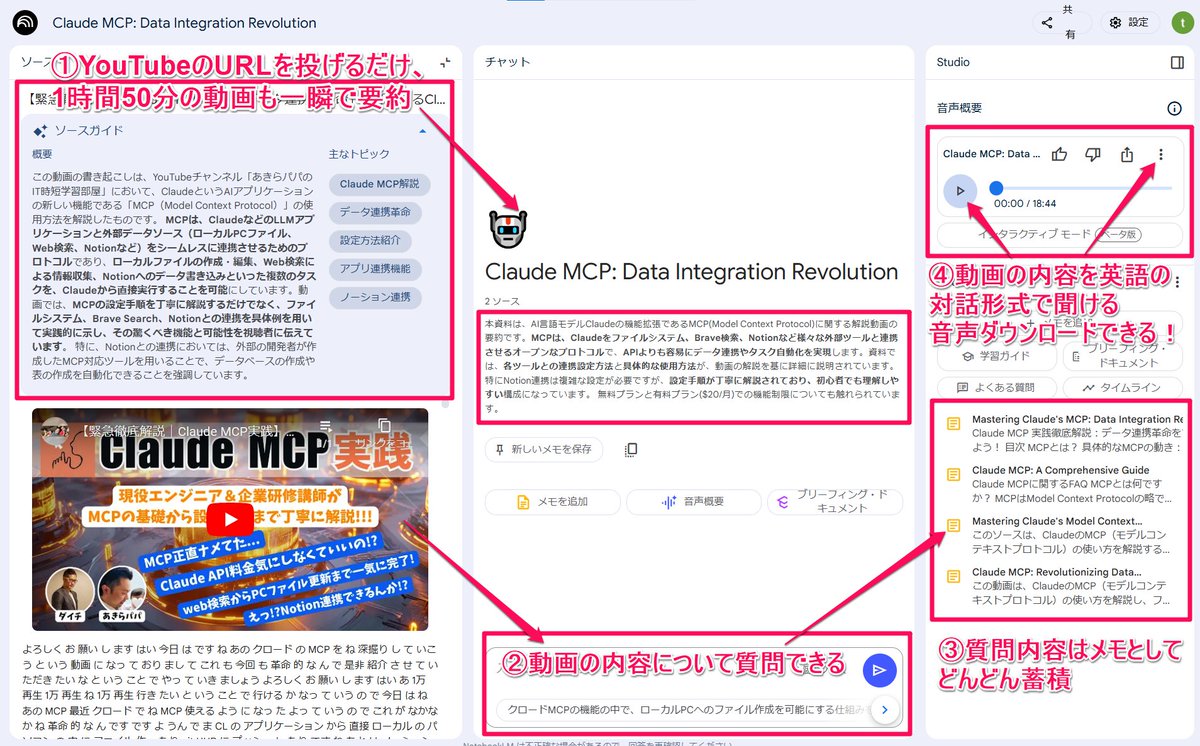This screenshot has width=1200, height=746.
Task: Save response with 新しいメモを保存
Action: click(x=544, y=450)
